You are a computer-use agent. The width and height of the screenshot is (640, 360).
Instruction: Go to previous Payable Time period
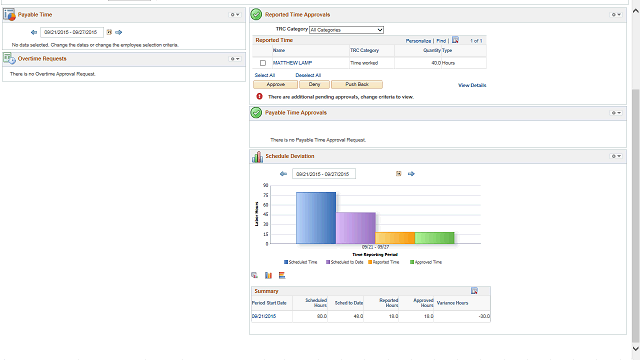34,32
